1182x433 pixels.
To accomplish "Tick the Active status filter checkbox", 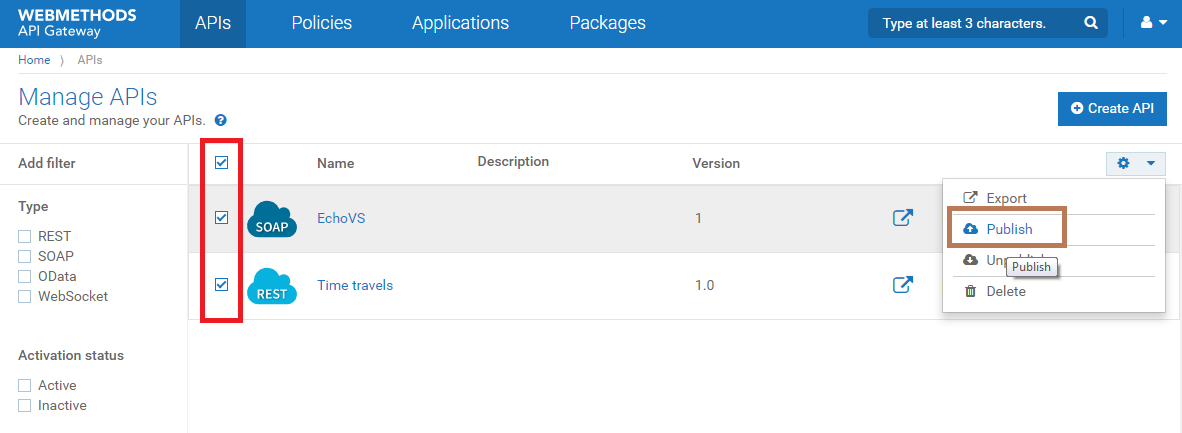I will (25, 385).
